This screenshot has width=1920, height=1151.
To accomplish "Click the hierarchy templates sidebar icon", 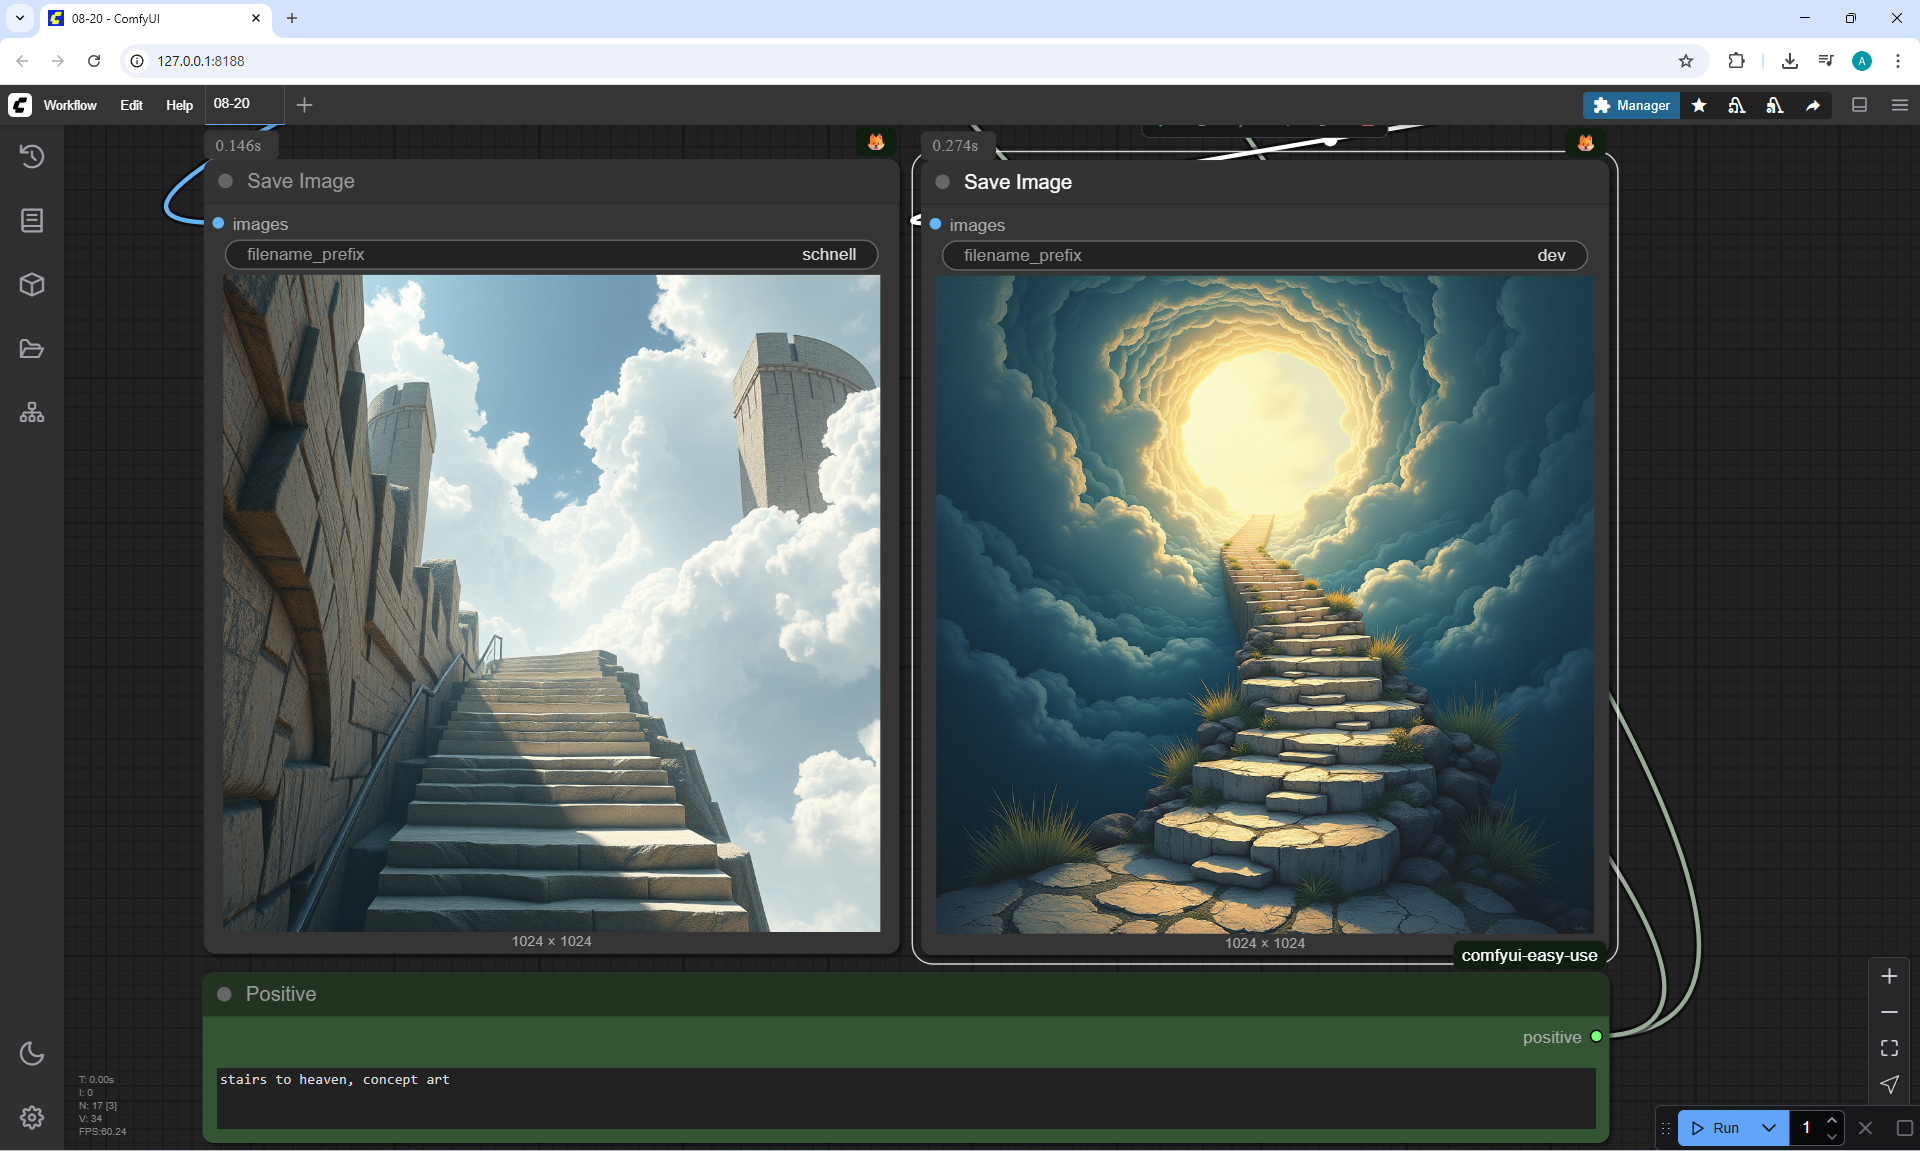I will [x=32, y=413].
